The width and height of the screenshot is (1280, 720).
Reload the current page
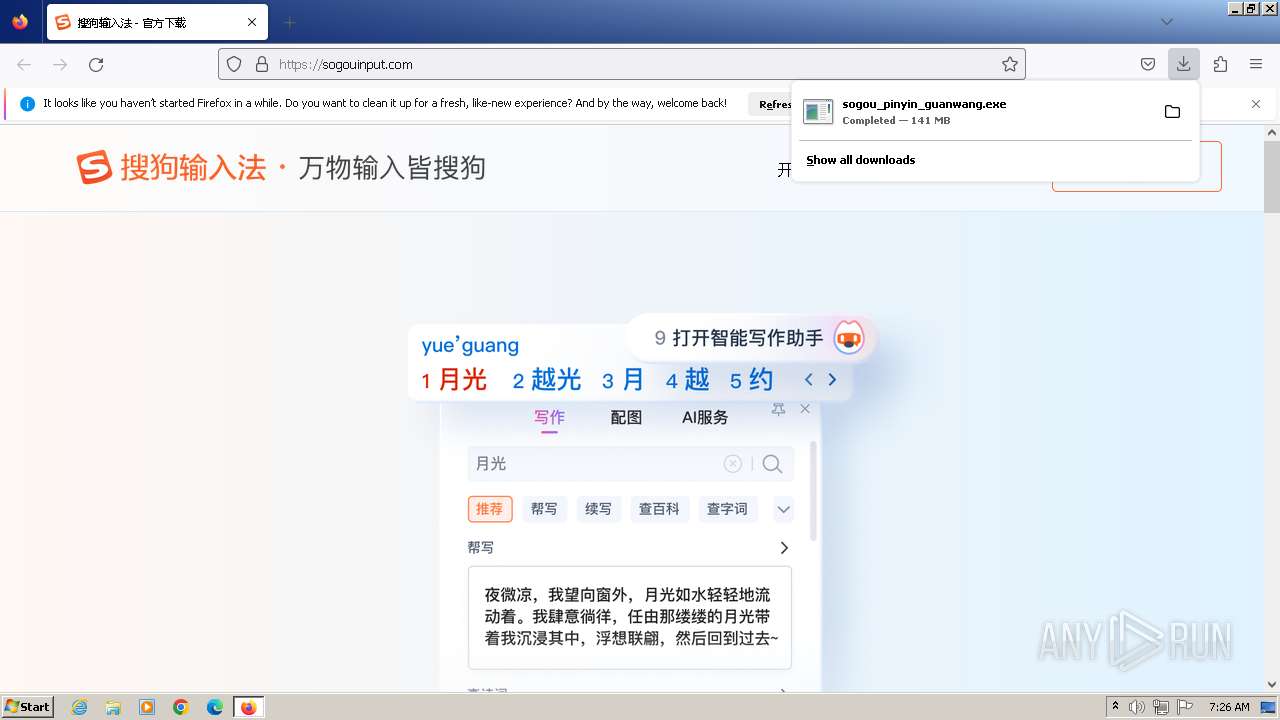coord(96,64)
